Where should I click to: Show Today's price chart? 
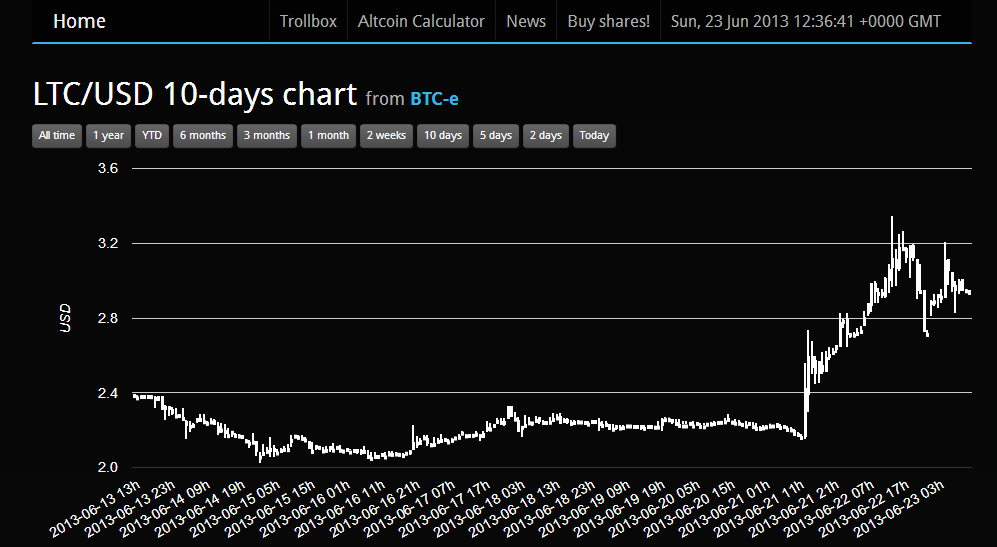tap(594, 136)
